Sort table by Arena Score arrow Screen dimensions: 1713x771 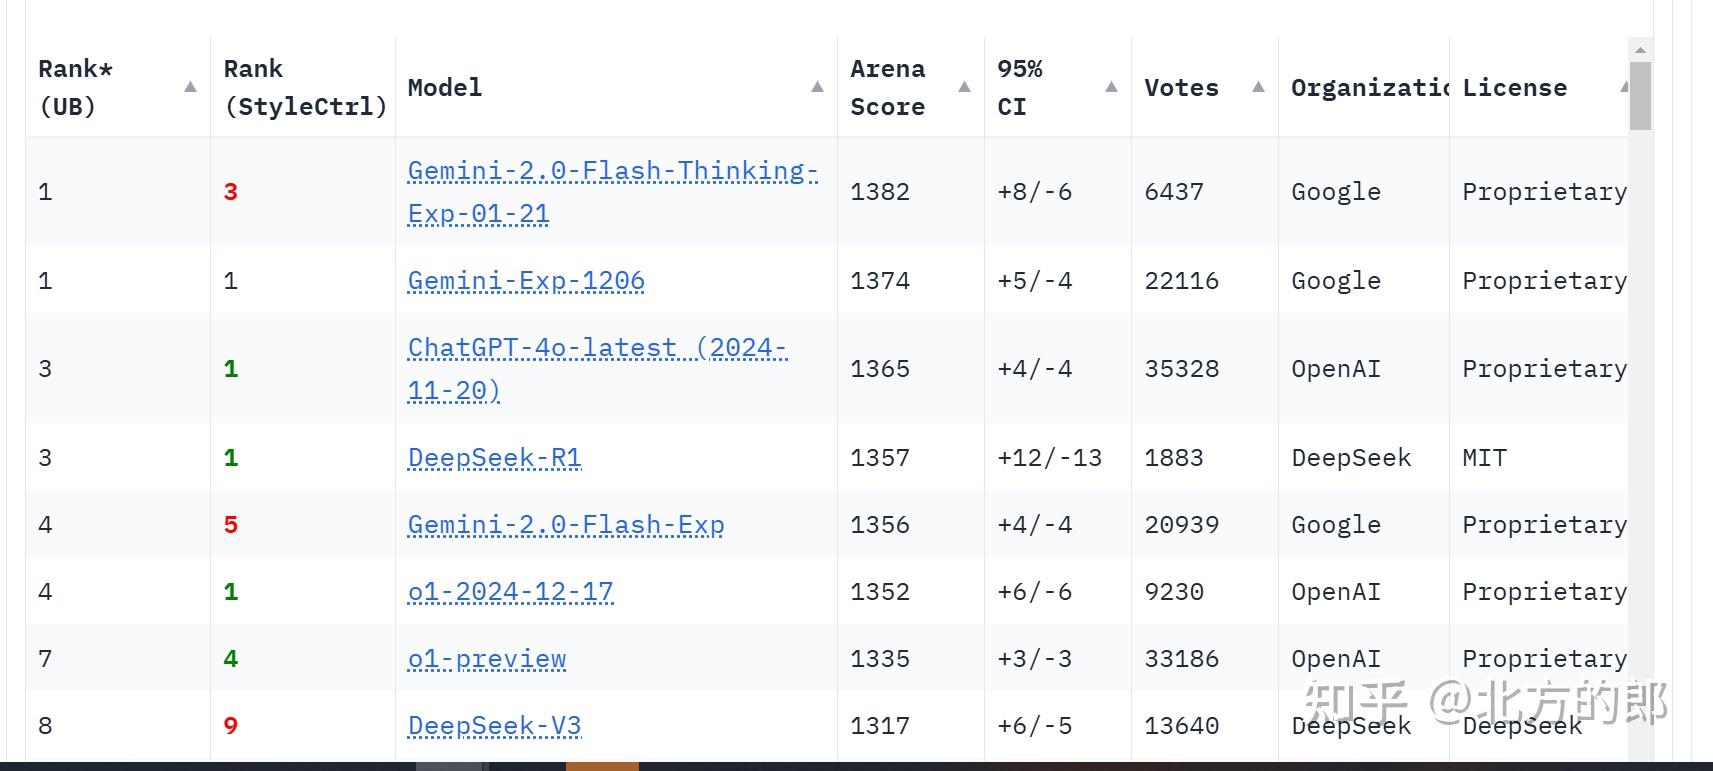[964, 87]
